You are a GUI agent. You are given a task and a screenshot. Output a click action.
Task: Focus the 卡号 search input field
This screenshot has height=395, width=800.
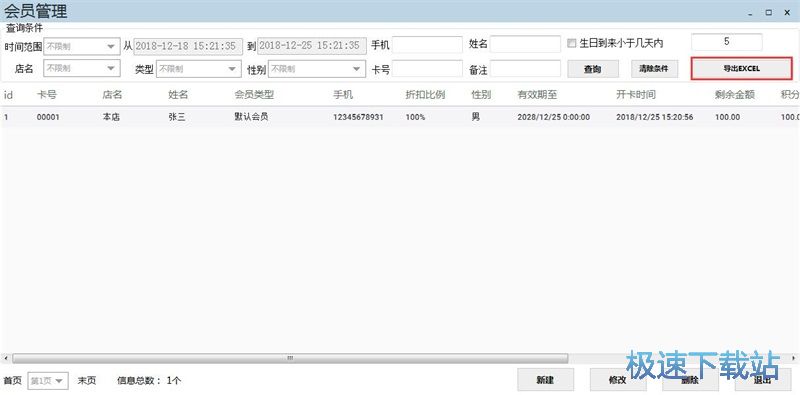tap(428, 69)
